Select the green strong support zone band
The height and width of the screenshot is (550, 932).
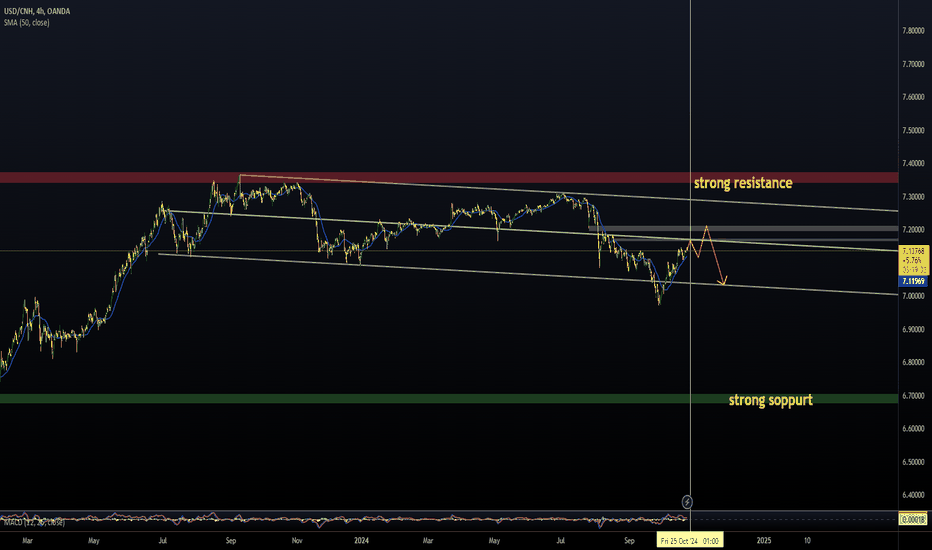click(x=449, y=398)
